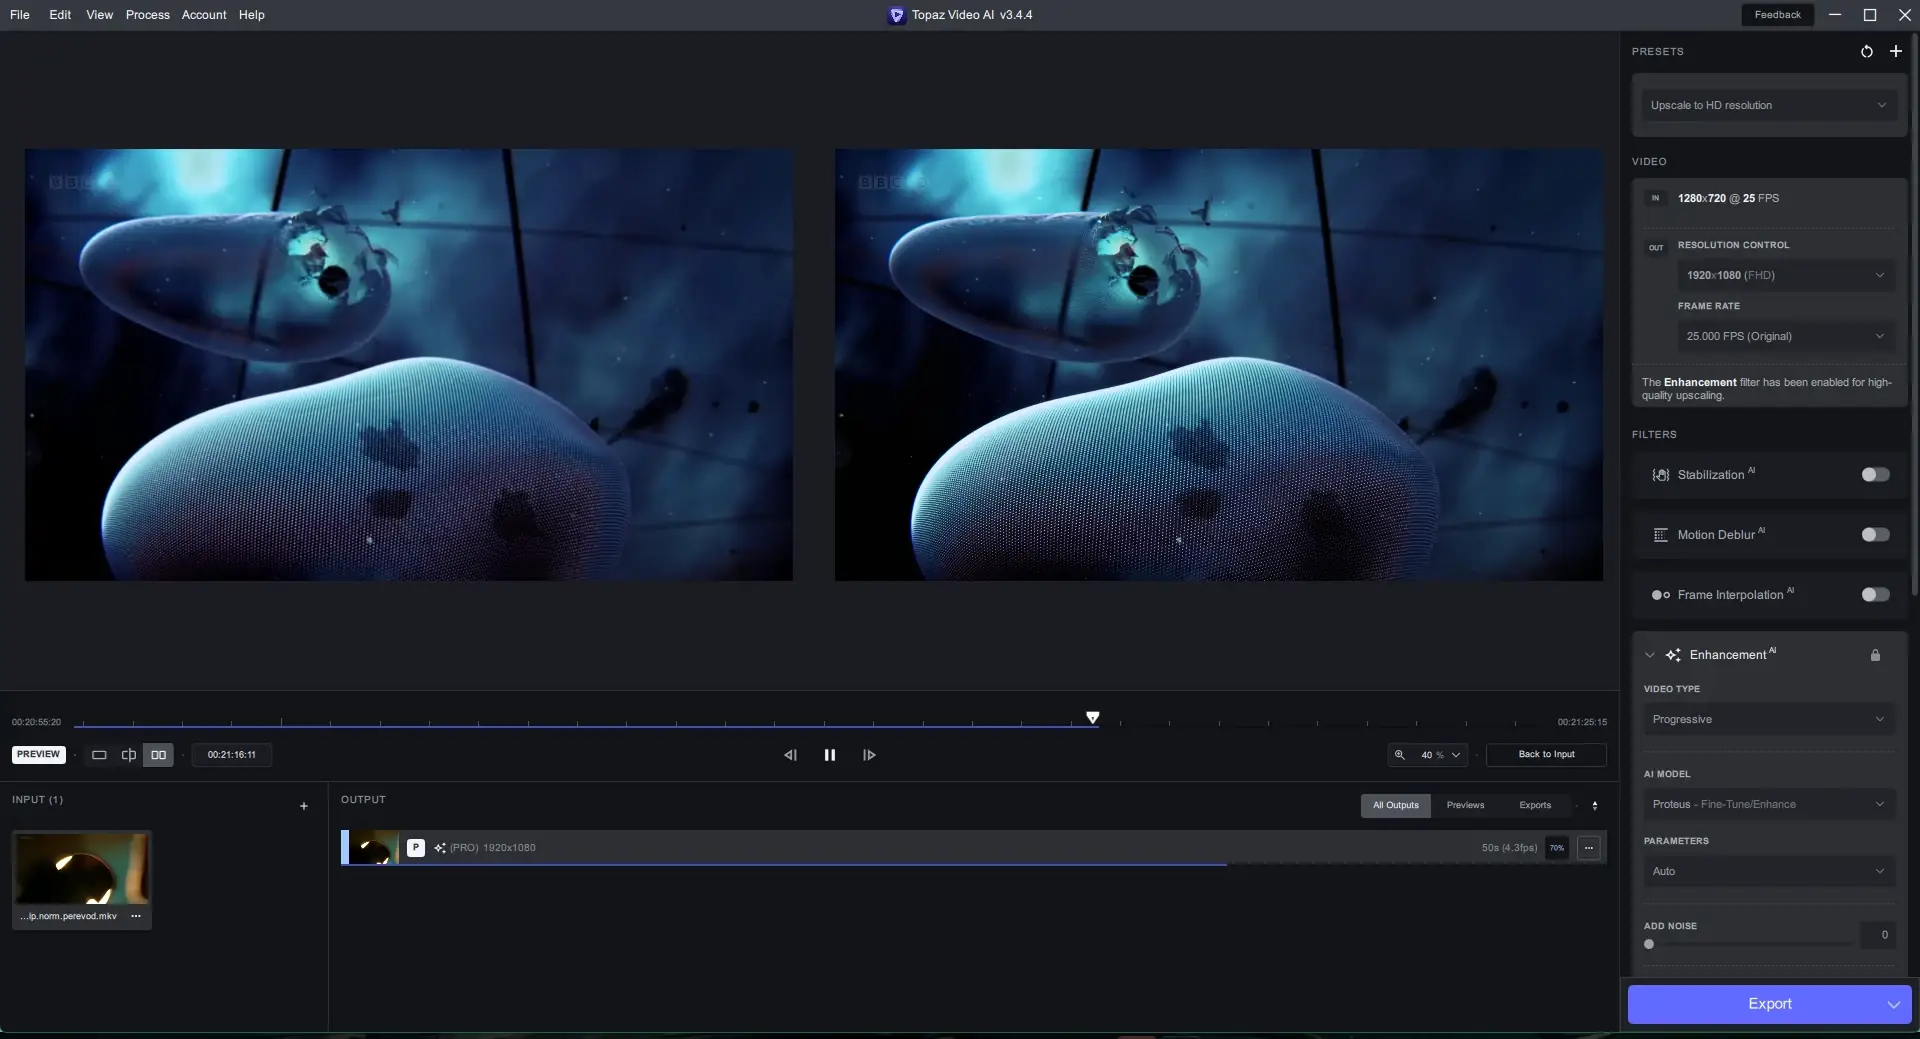
Task: Click the Add Noise slider handle
Action: click(1649, 944)
